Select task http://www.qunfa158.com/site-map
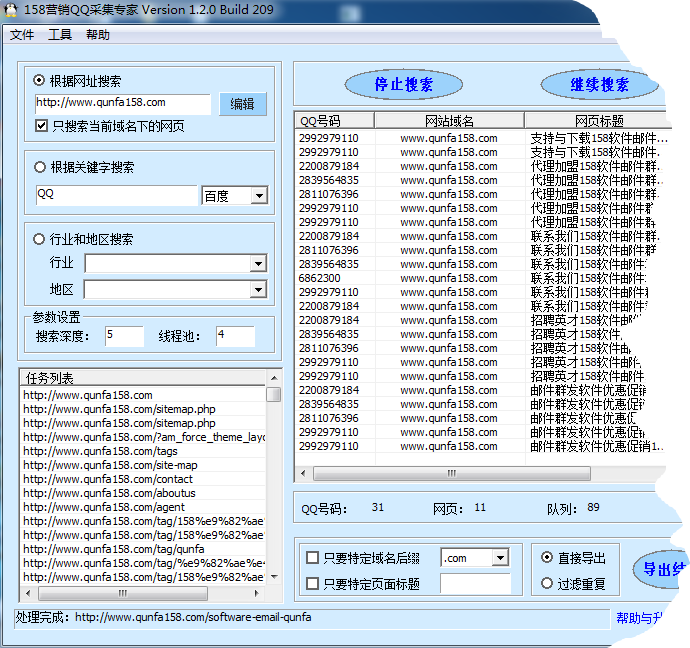The image size is (690, 648). (x=143, y=465)
